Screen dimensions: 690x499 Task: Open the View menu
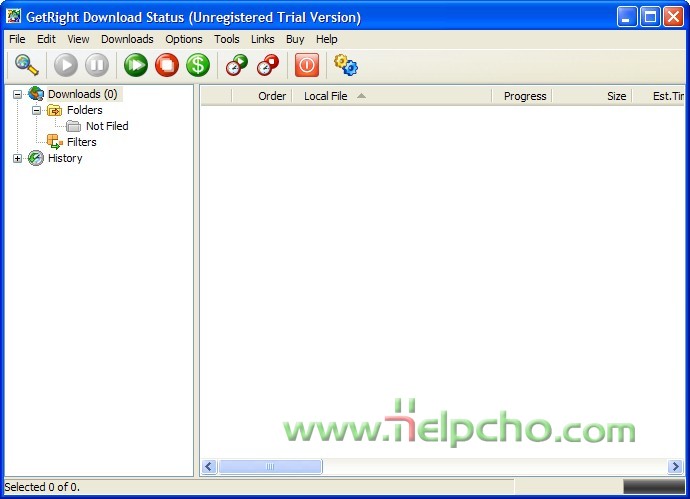coord(78,39)
